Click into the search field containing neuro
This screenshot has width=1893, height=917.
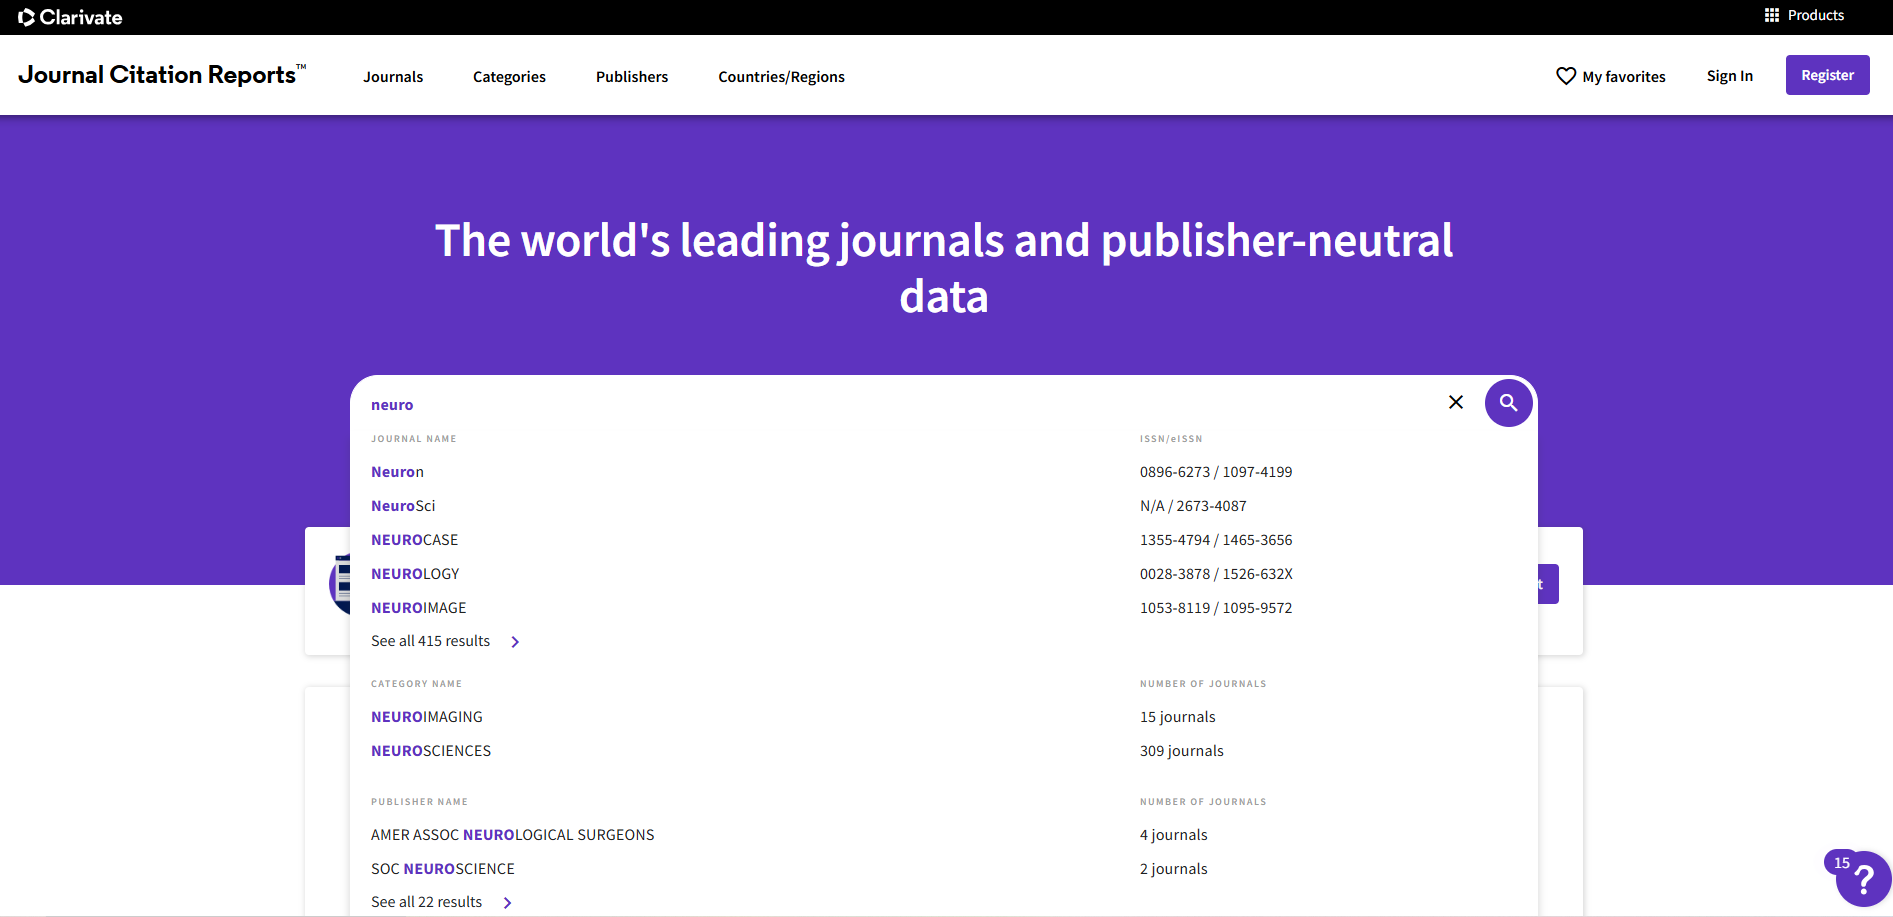coord(900,405)
